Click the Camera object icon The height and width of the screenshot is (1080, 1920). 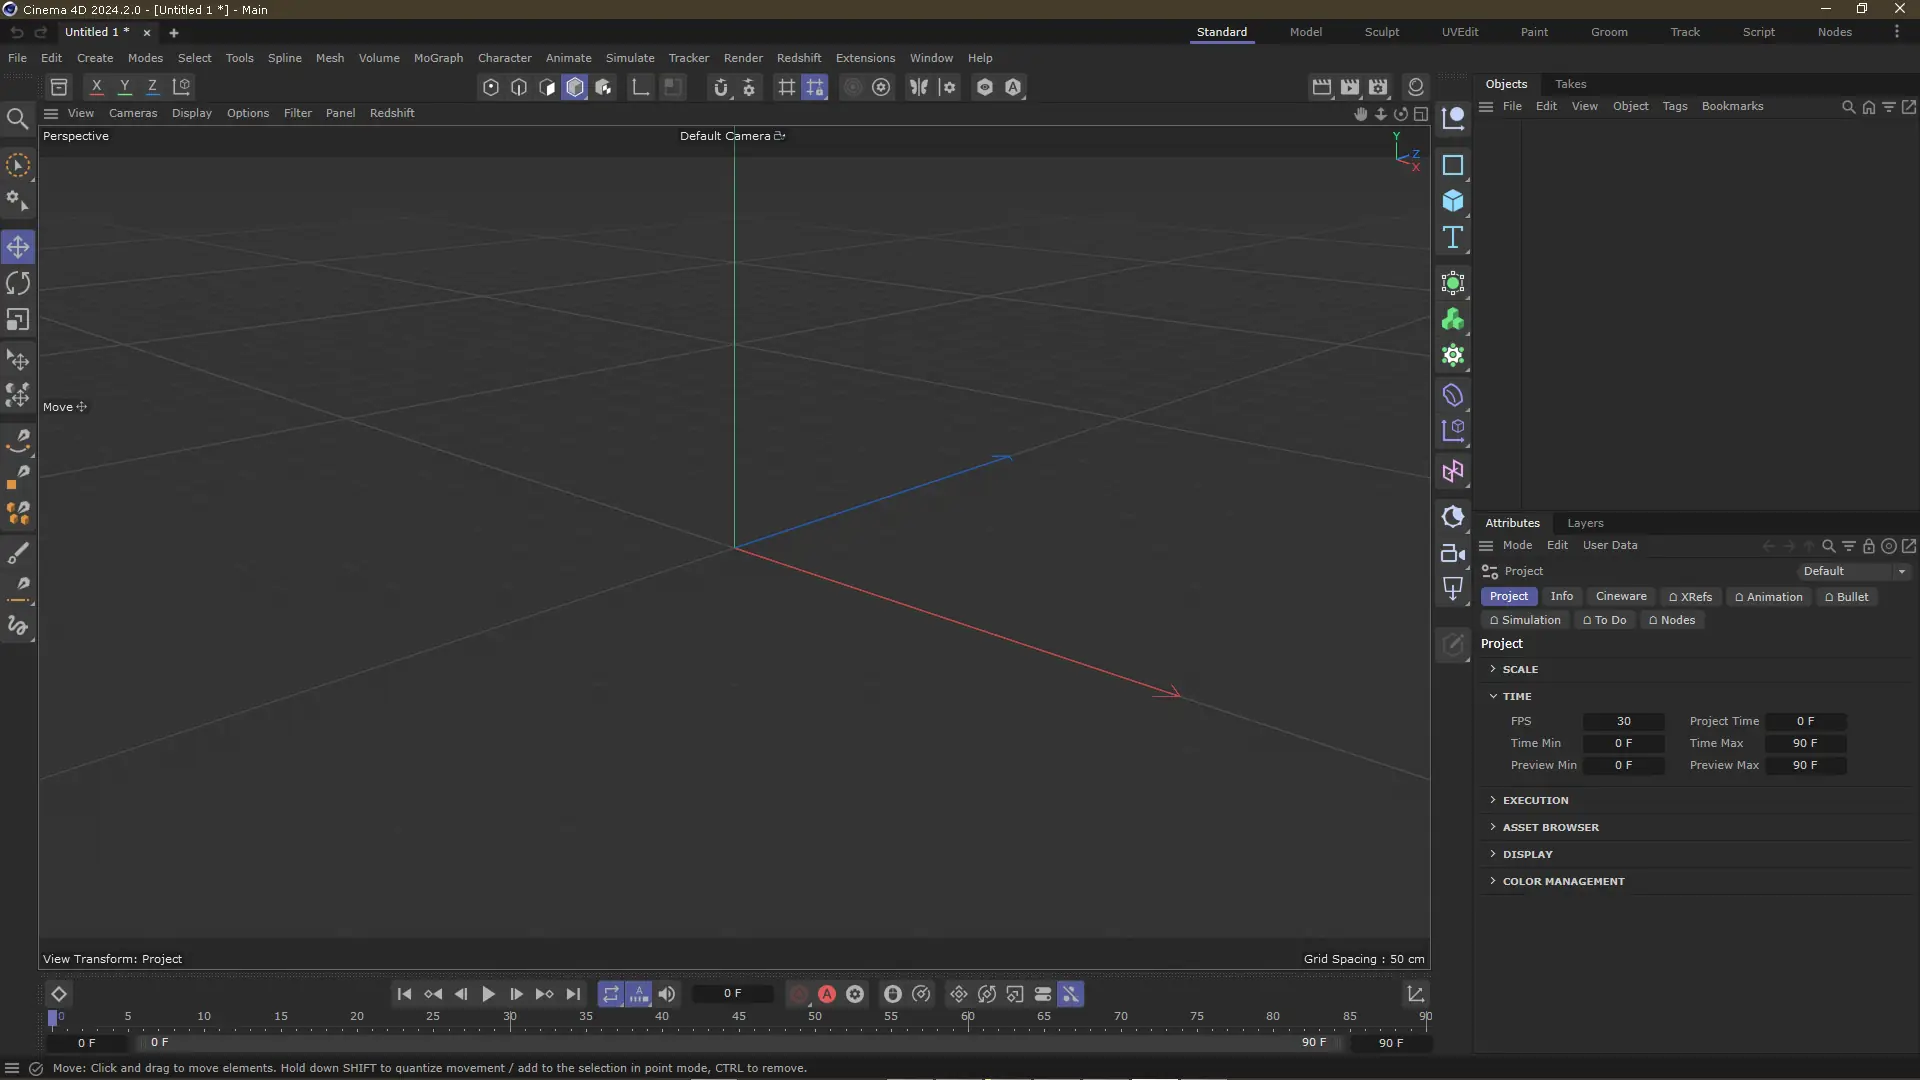(1453, 553)
